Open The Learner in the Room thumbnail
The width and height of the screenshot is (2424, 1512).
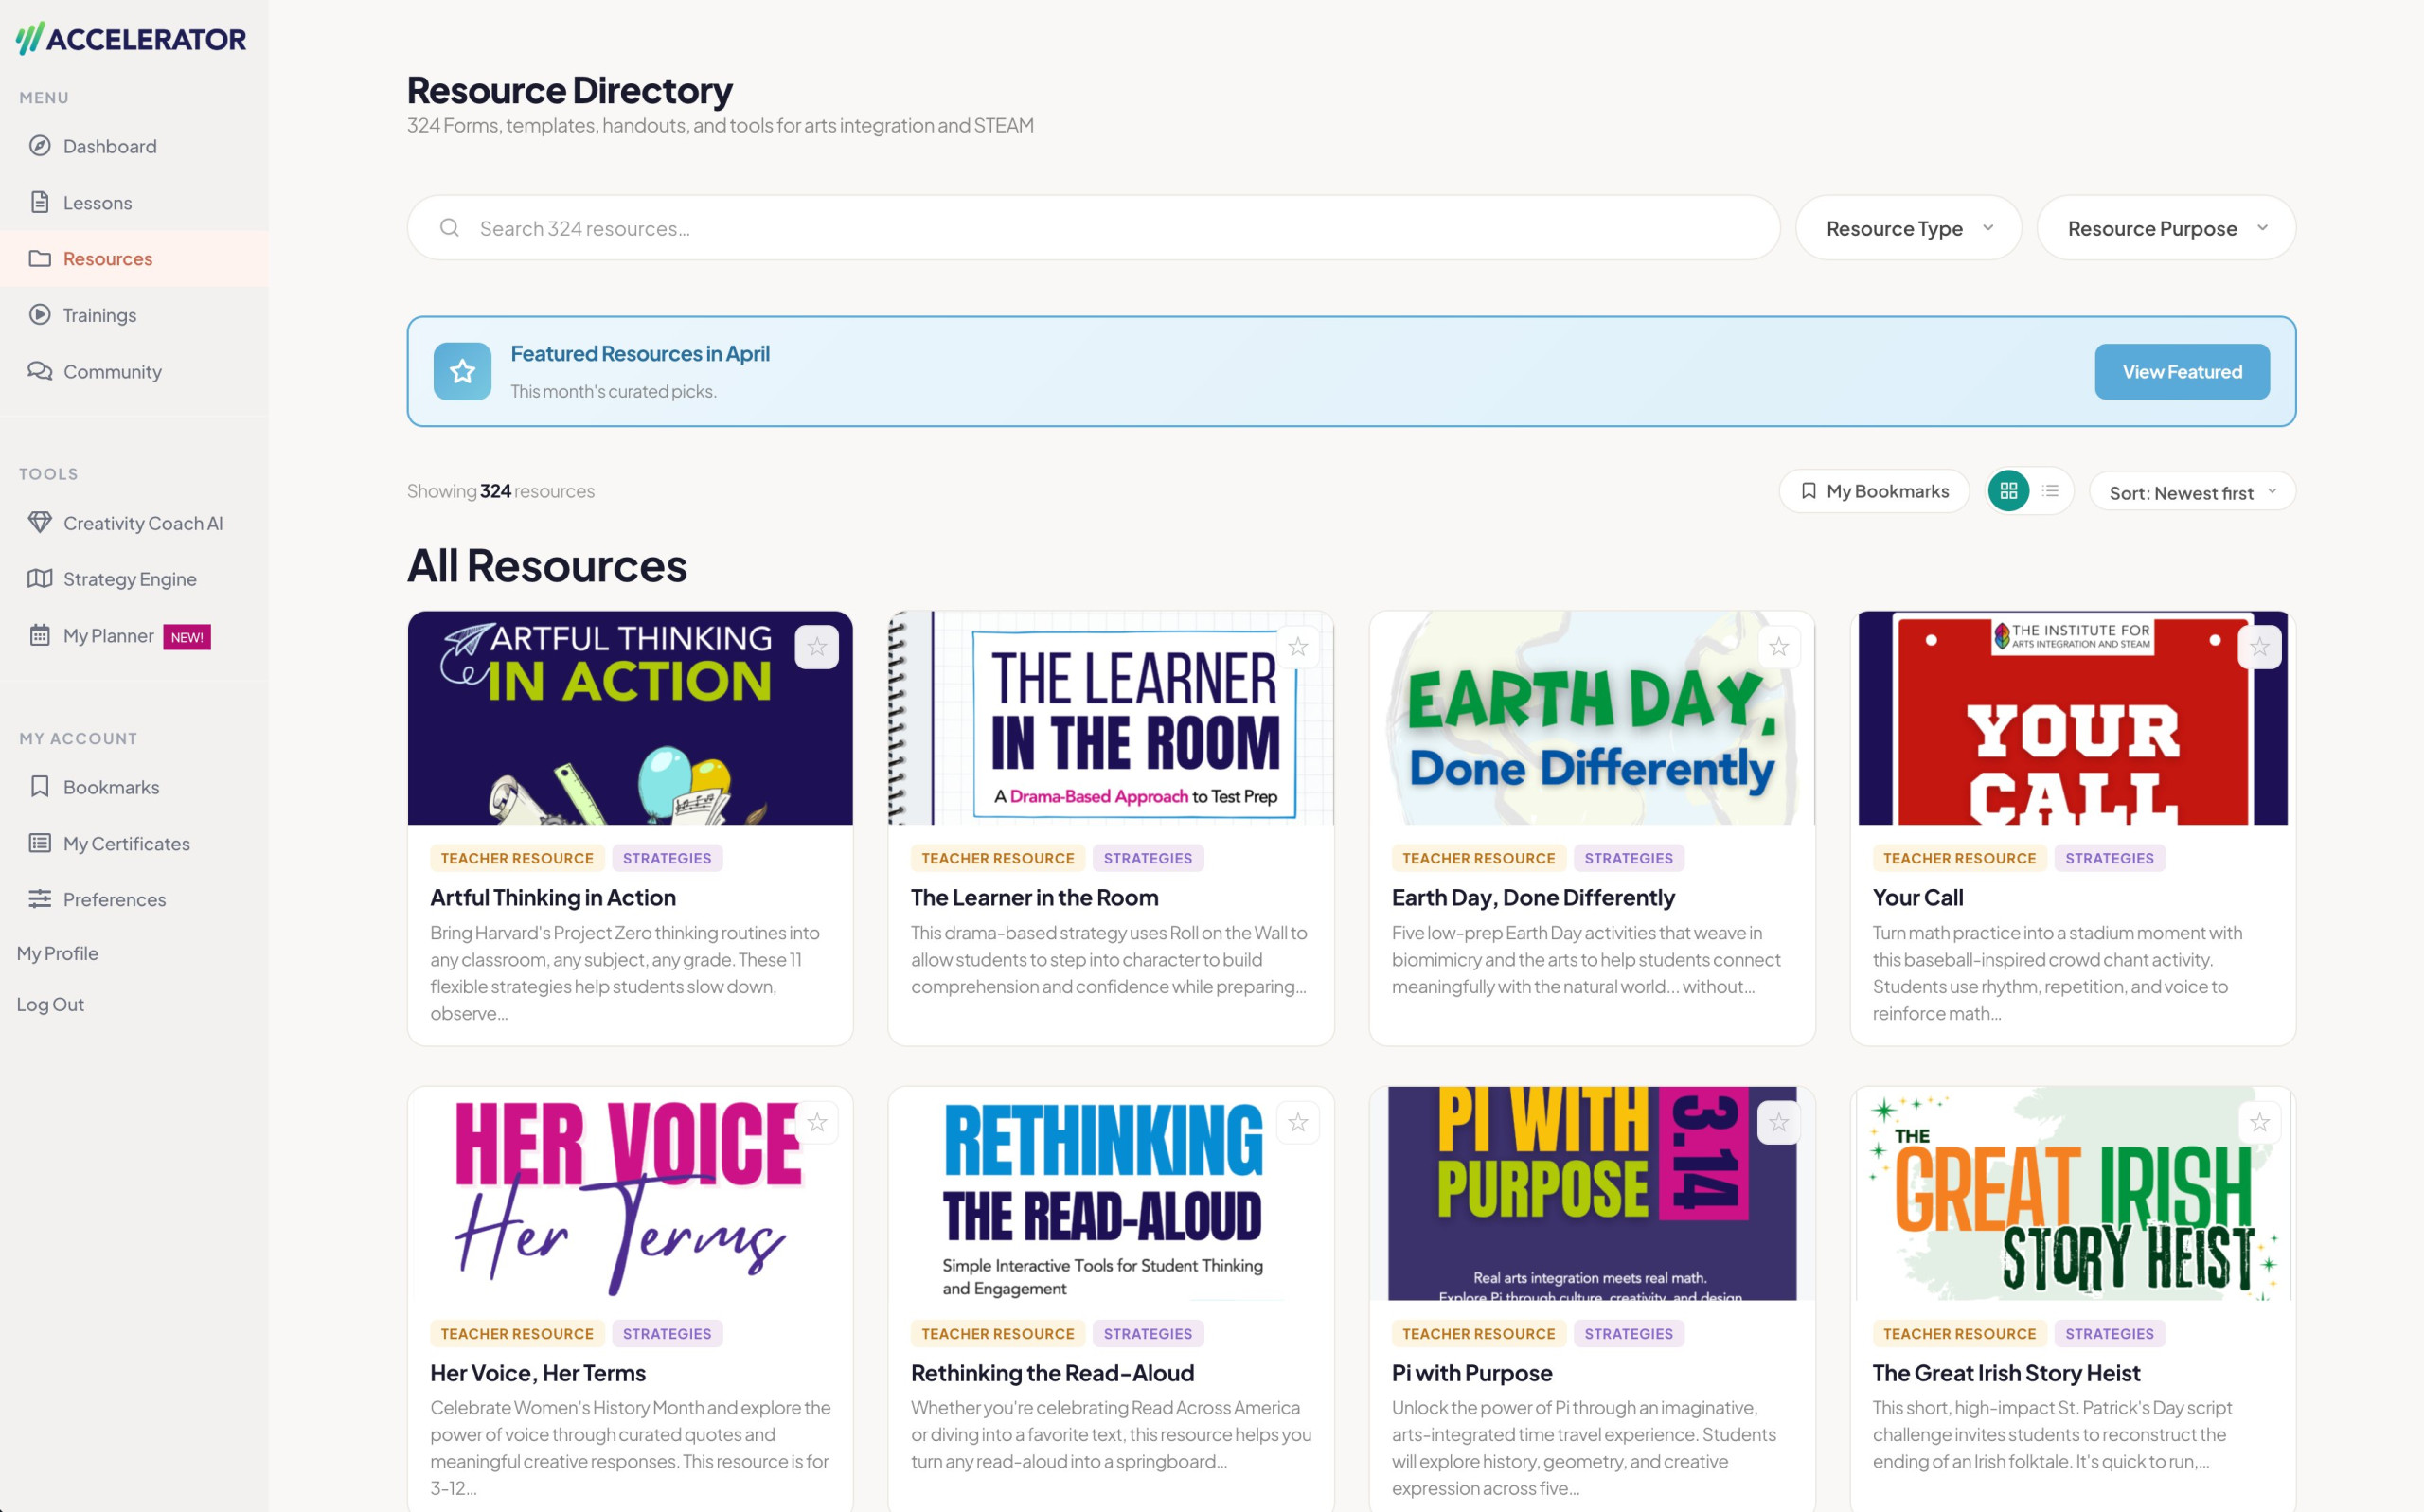[x=1110, y=718]
